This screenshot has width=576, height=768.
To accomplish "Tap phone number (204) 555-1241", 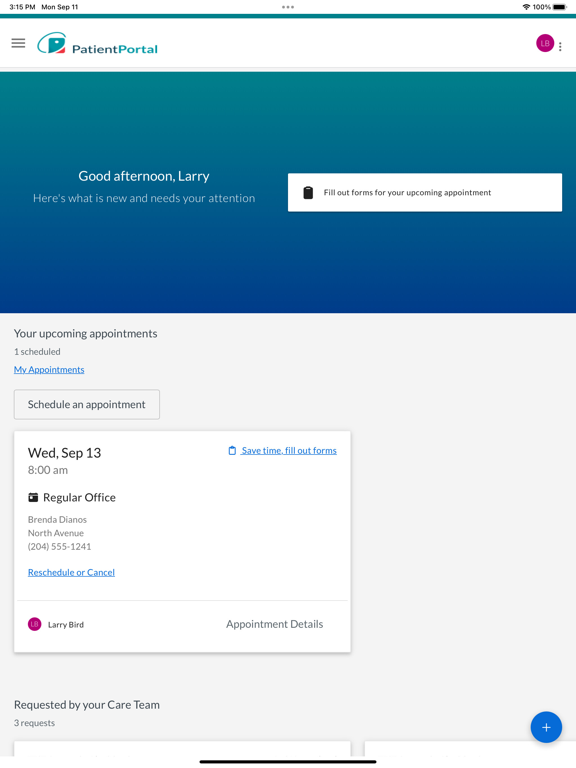I will tap(59, 547).
